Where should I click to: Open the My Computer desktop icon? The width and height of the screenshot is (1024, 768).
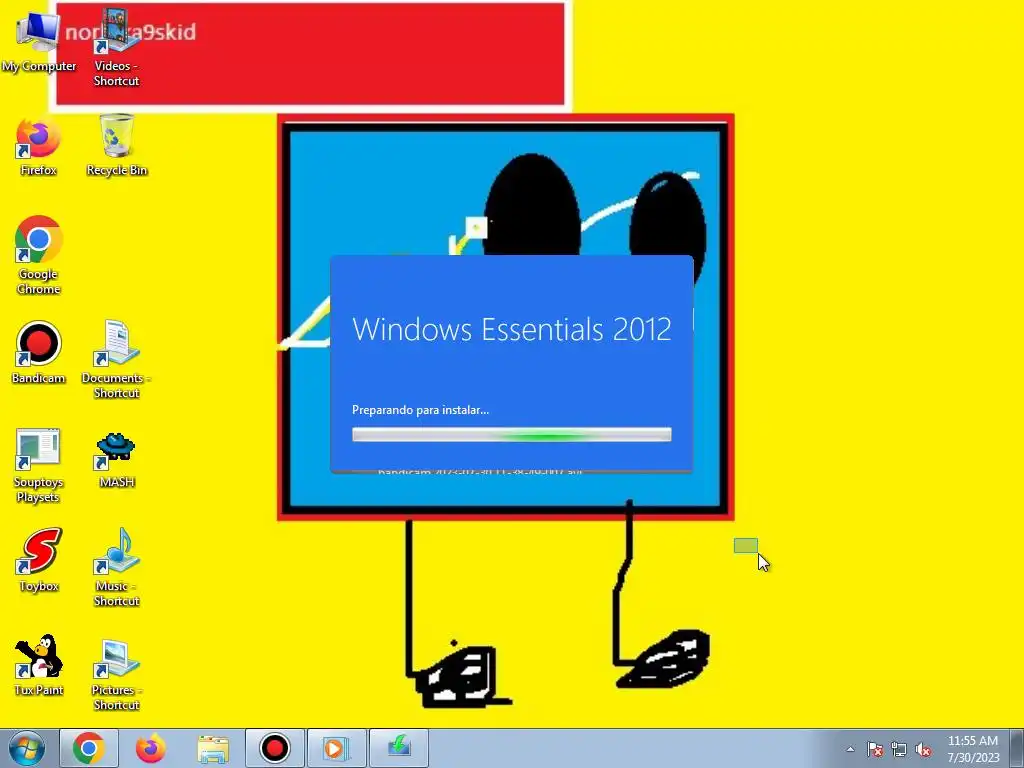click(x=39, y=41)
